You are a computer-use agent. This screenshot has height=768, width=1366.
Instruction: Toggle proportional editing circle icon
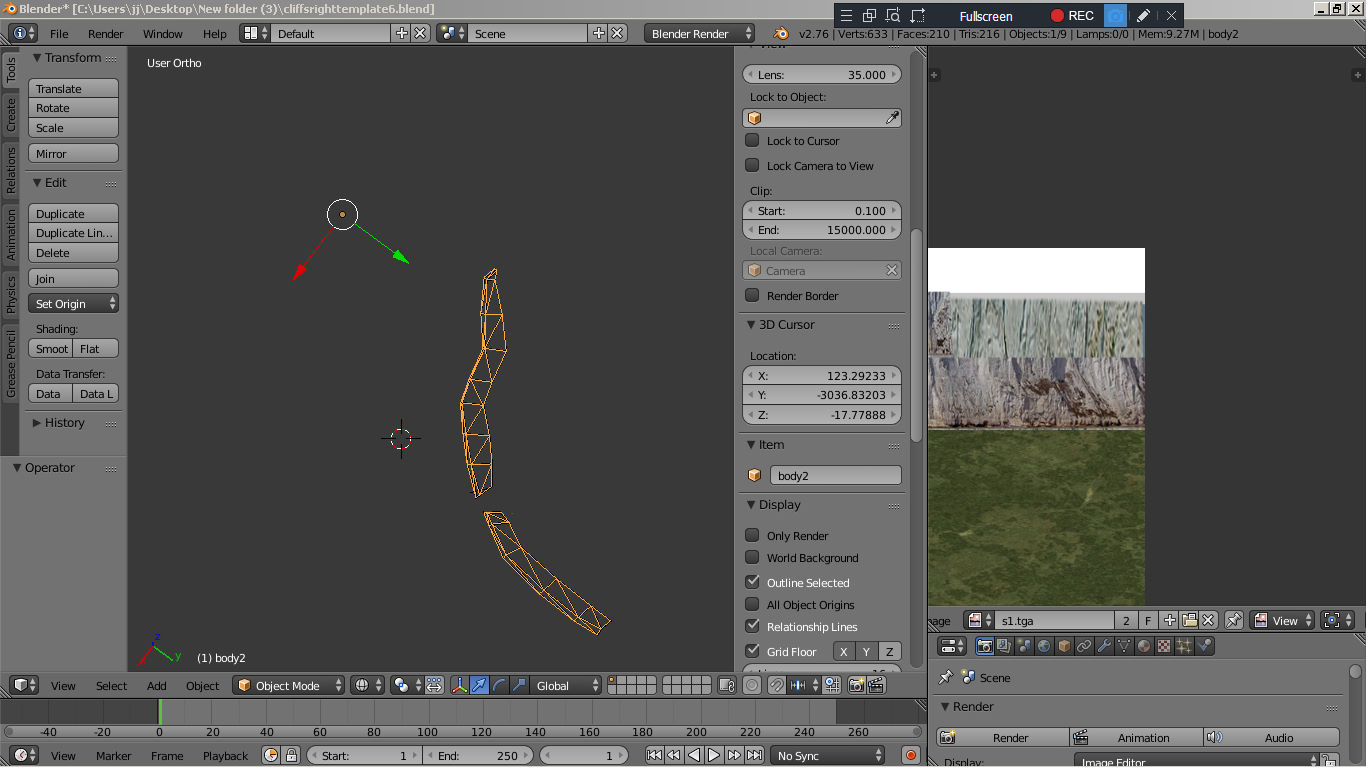752,686
